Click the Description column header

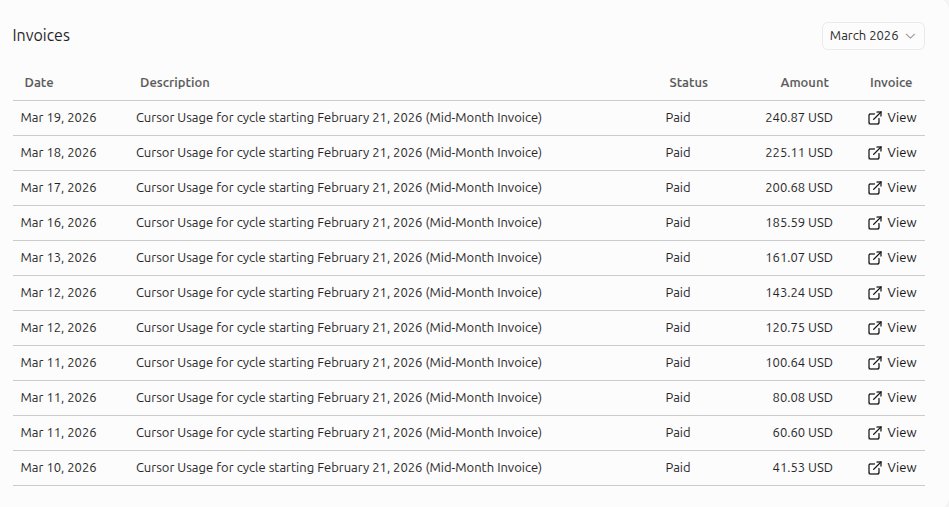pyautogui.click(x=175, y=82)
